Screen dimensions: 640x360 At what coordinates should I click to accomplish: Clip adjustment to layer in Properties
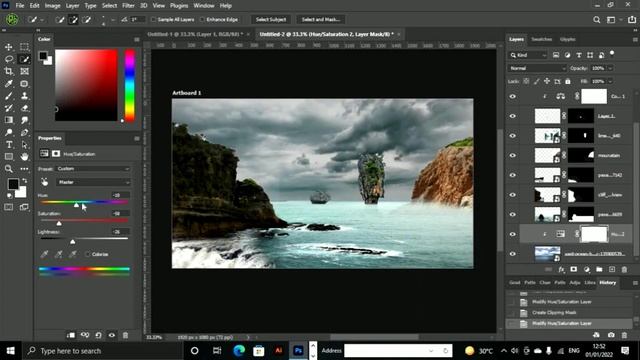click(71, 335)
